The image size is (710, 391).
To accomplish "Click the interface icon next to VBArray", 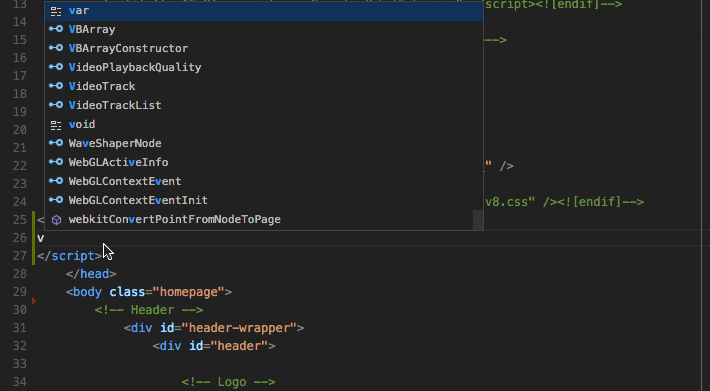I will coord(56,29).
